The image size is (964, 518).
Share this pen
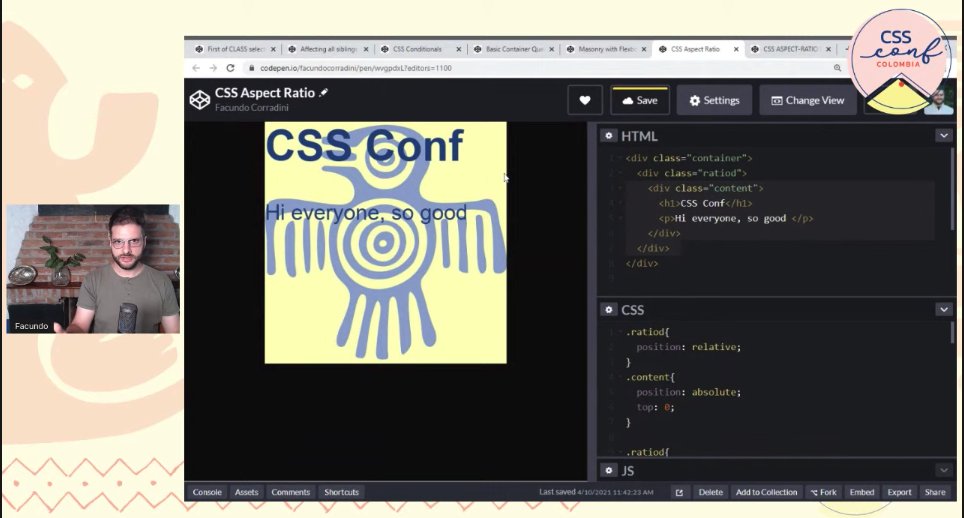point(935,492)
